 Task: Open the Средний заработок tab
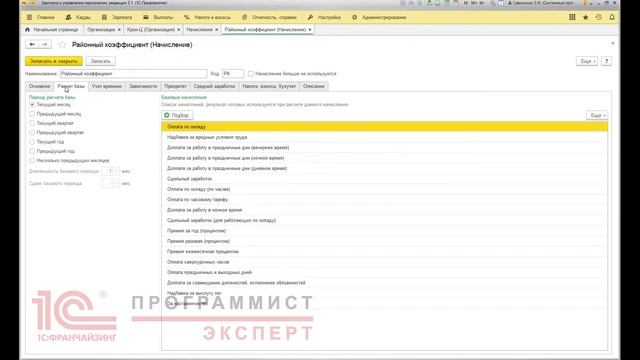[x=215, y=87]
